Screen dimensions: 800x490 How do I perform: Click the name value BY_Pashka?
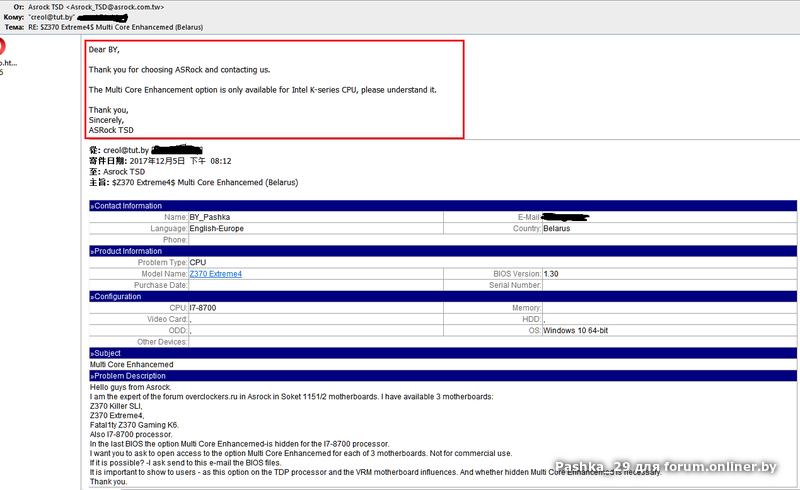[x=210, y=217]
